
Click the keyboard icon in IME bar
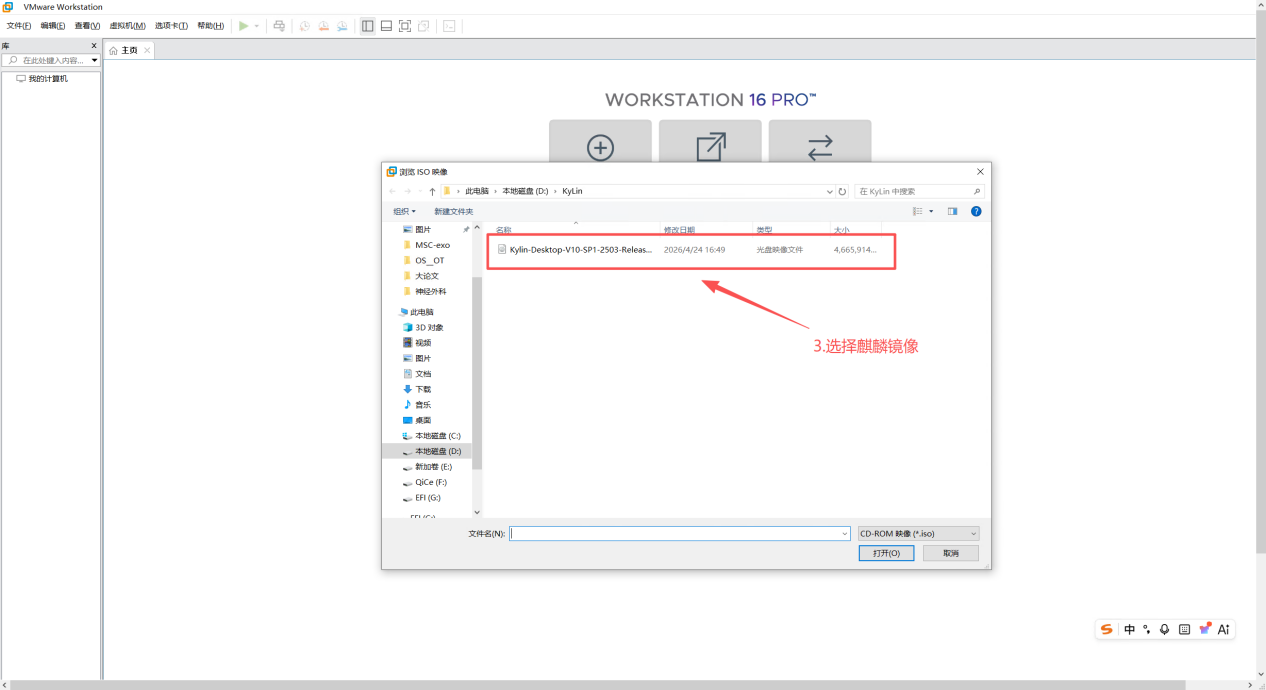(x=1184, y=629)
